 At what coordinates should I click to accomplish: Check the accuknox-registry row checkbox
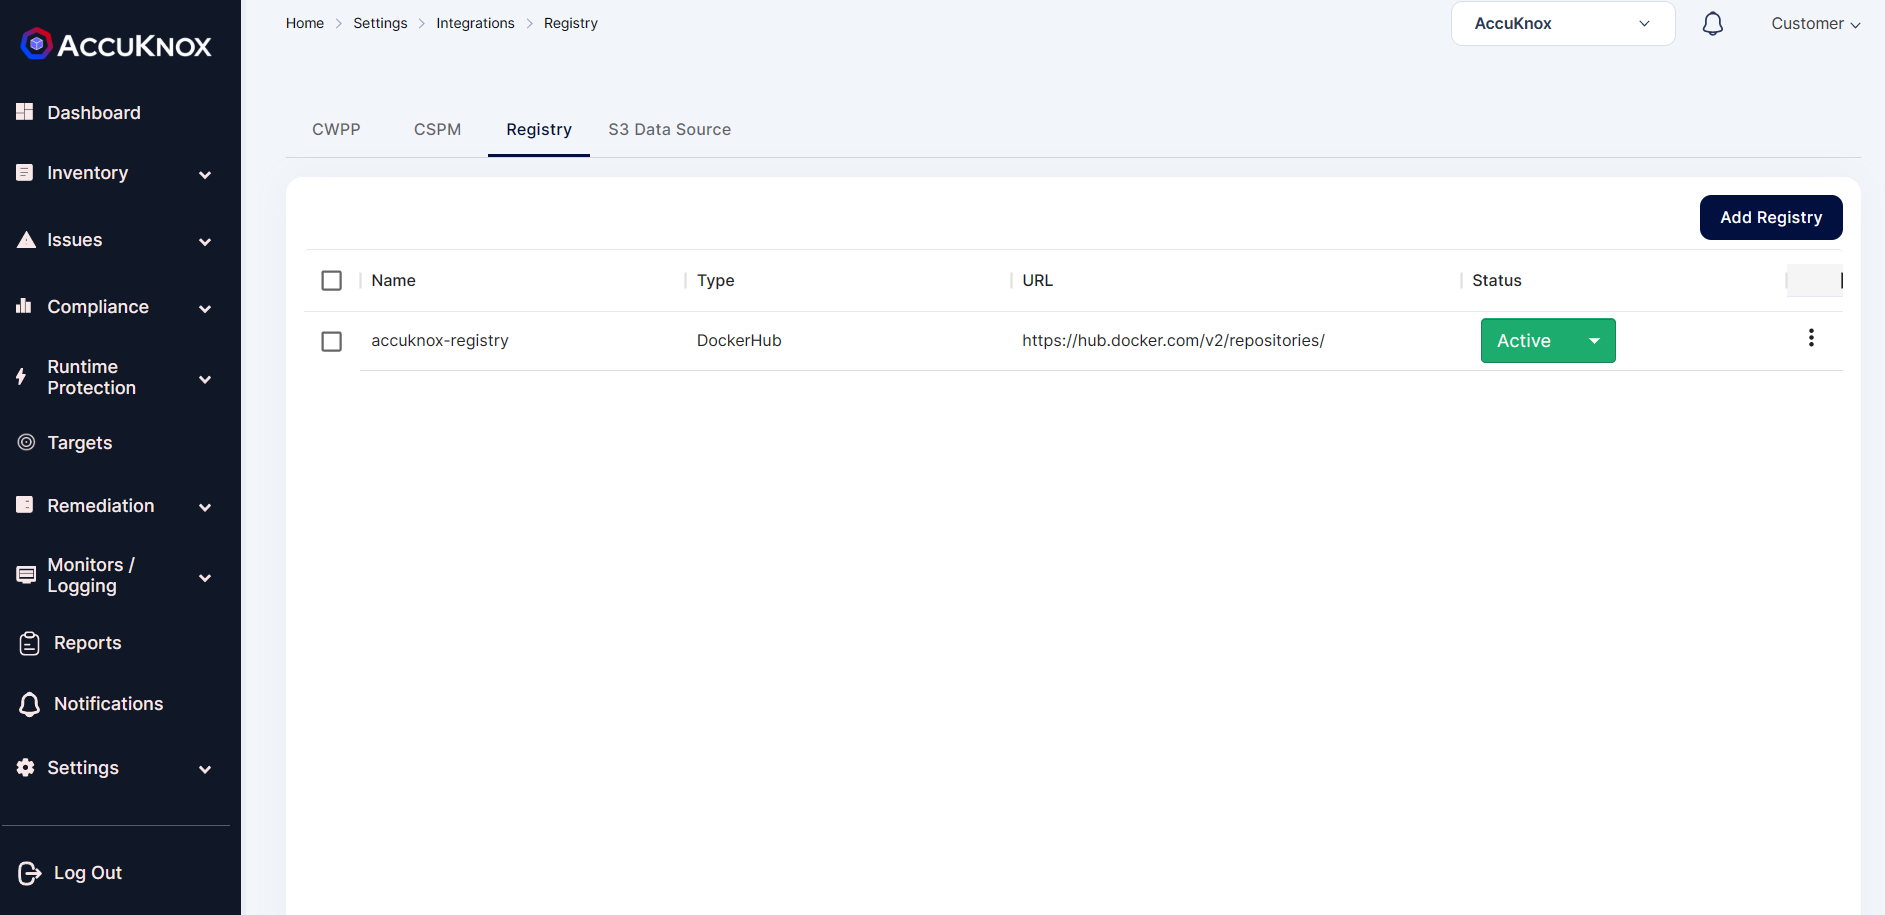pos(332,342)
